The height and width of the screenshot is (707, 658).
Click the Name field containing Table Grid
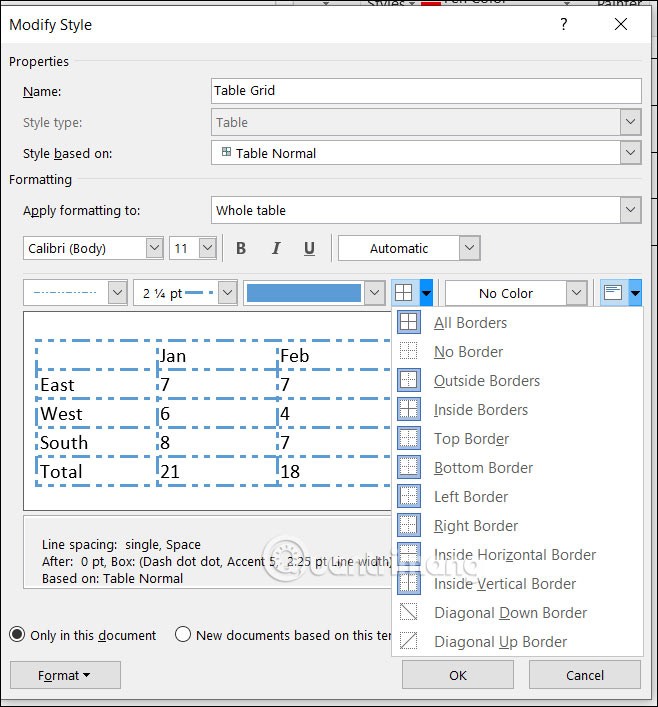[x=426, y=90]
